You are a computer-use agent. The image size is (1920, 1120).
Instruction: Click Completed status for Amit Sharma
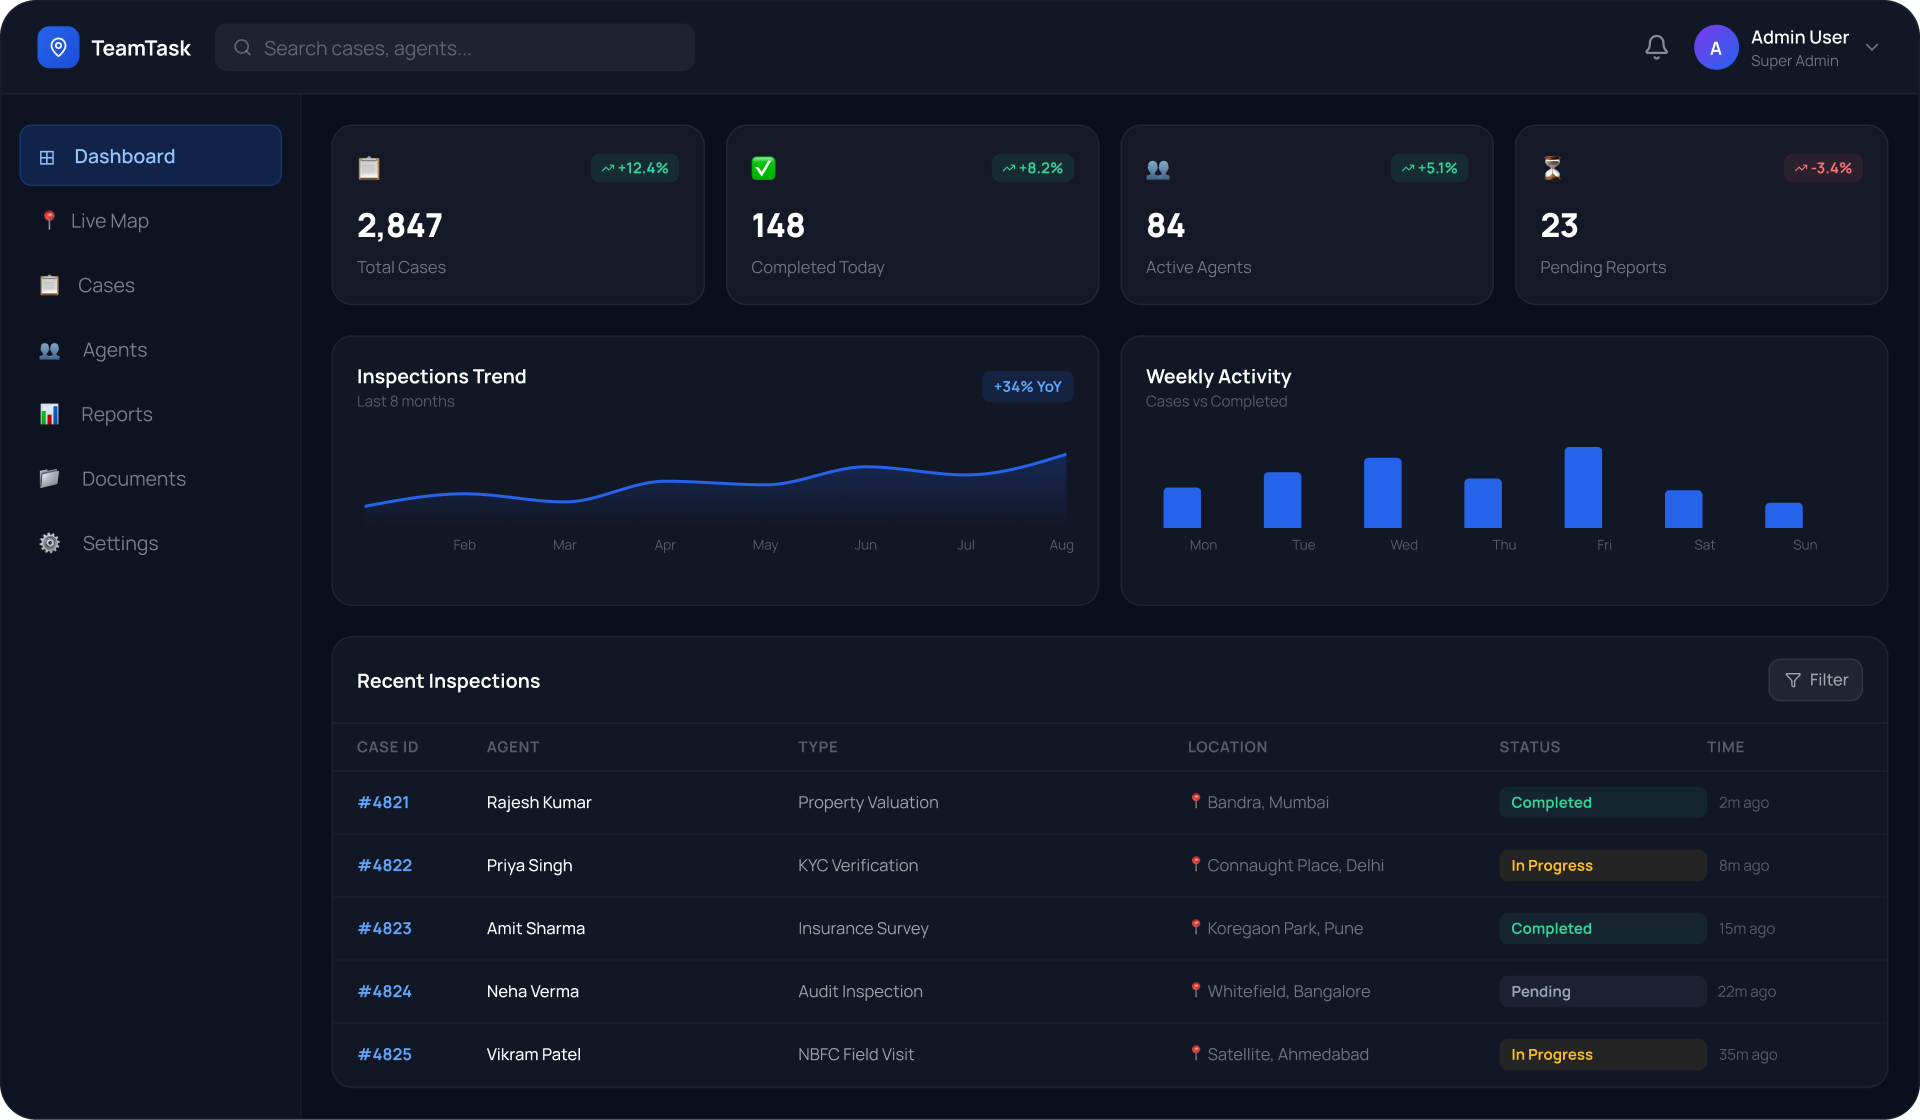pyautogui.click(x=1602, y=928)
